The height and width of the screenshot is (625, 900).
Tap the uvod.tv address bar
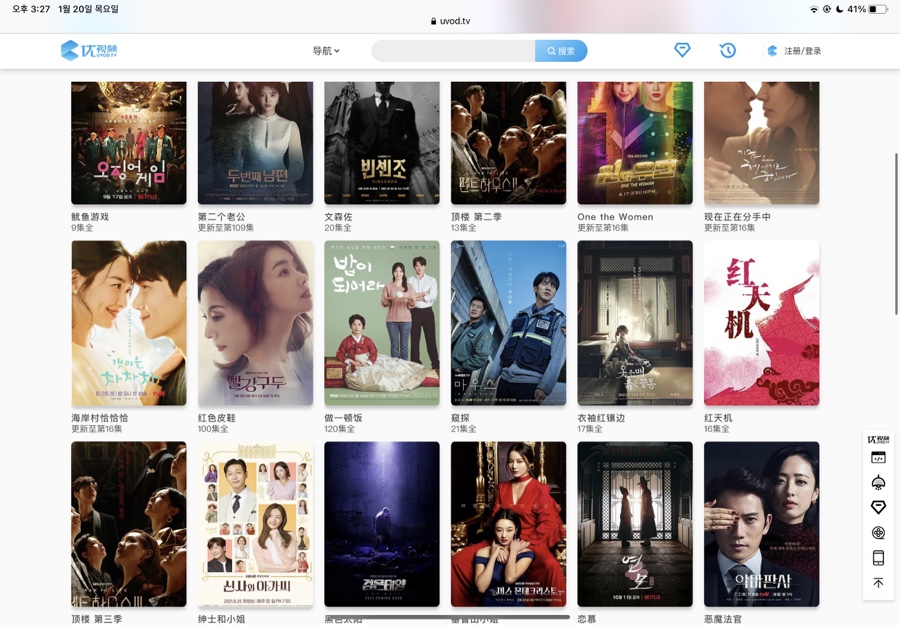pos(450,21)
